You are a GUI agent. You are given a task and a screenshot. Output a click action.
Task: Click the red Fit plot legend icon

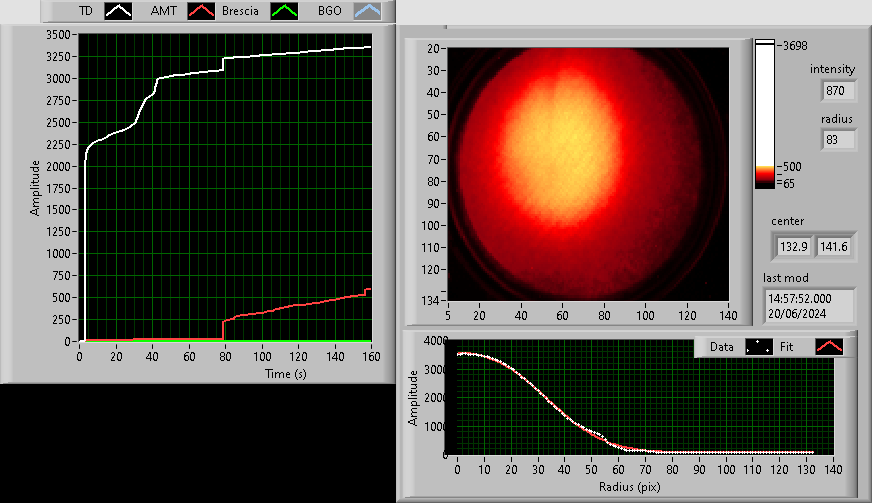pos(830,348)
